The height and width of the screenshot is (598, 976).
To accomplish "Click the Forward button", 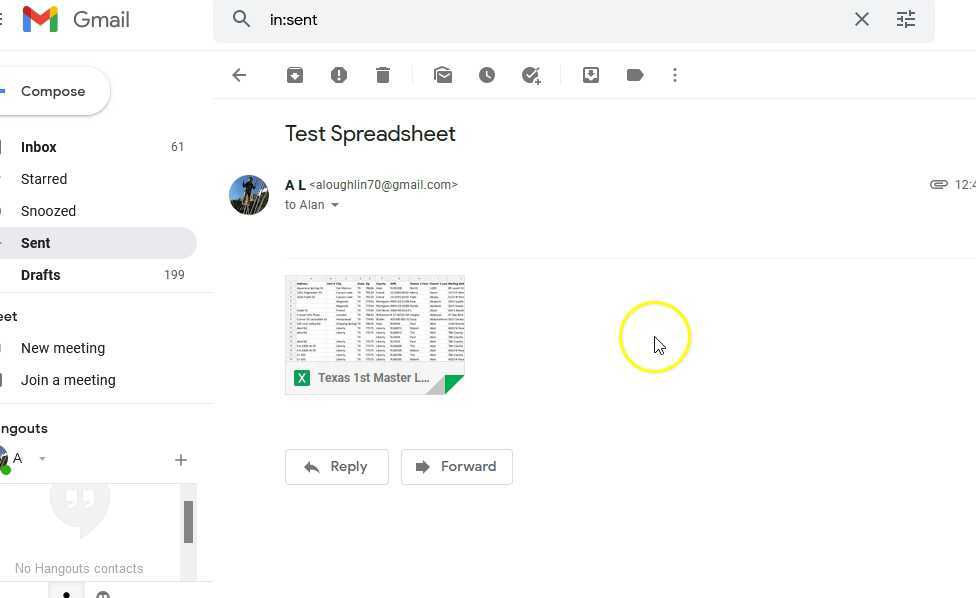I will tap(456, 467).
